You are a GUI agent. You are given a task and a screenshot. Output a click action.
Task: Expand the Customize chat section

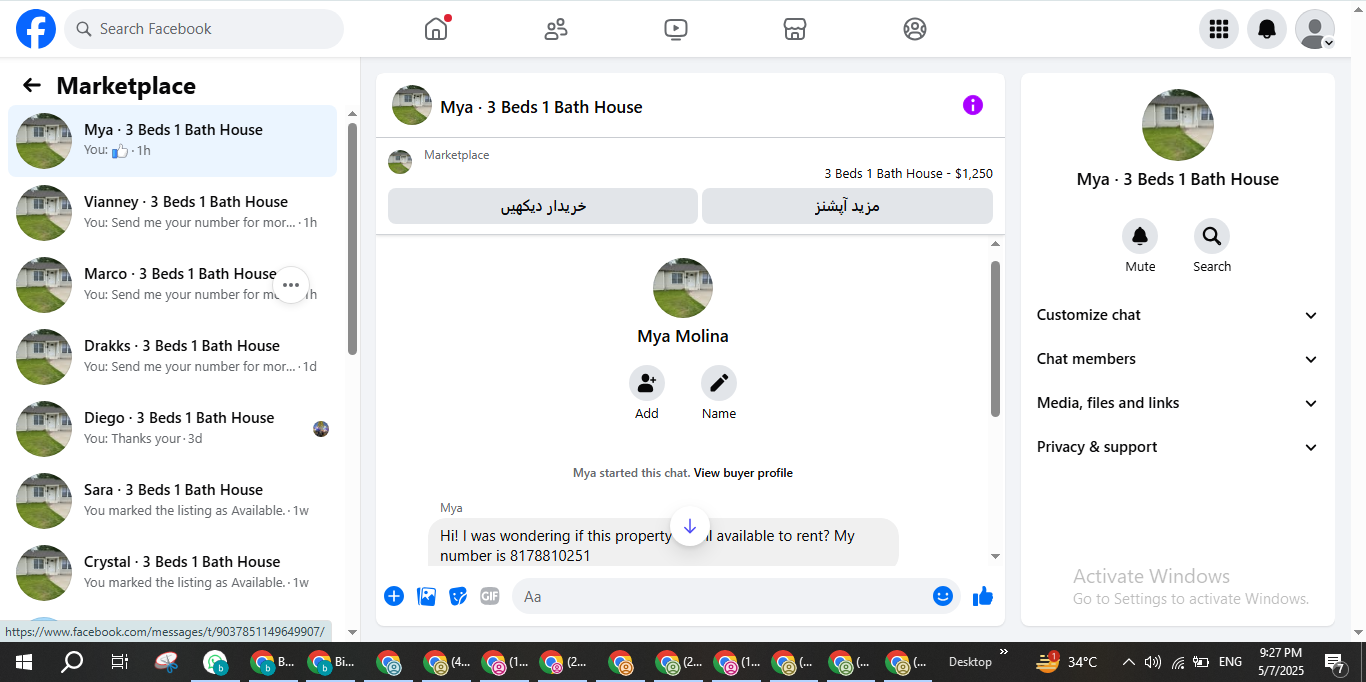1177,315
